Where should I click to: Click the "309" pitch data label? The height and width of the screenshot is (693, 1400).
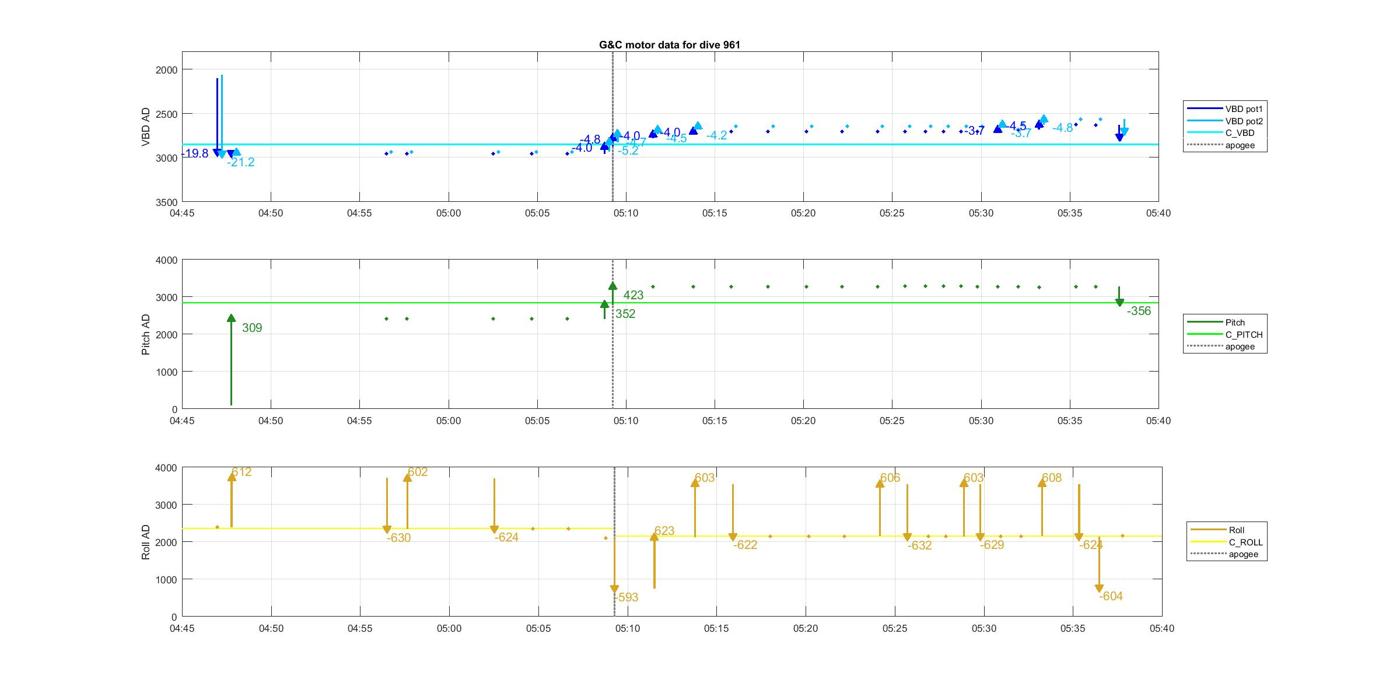252,328
